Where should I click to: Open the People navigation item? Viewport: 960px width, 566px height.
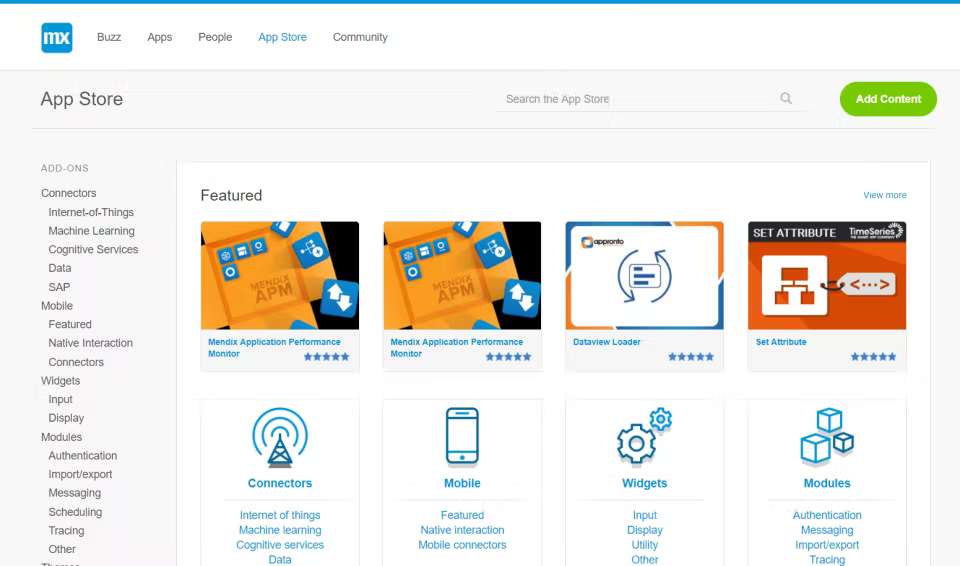coord(215,37)
